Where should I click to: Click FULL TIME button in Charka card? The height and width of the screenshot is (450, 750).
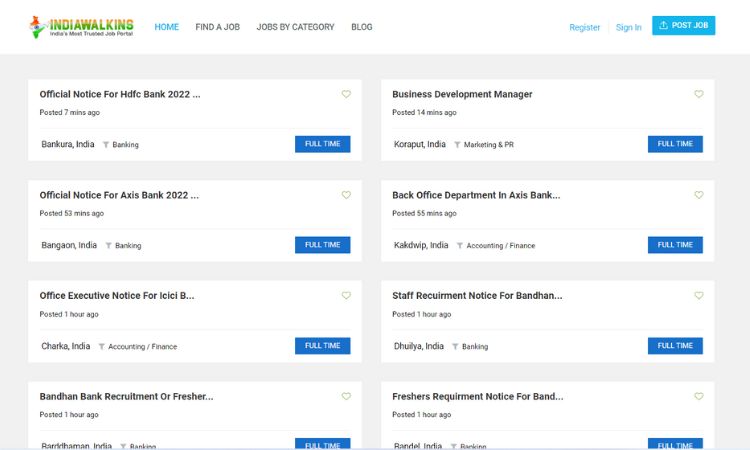(x=322, y=346)
